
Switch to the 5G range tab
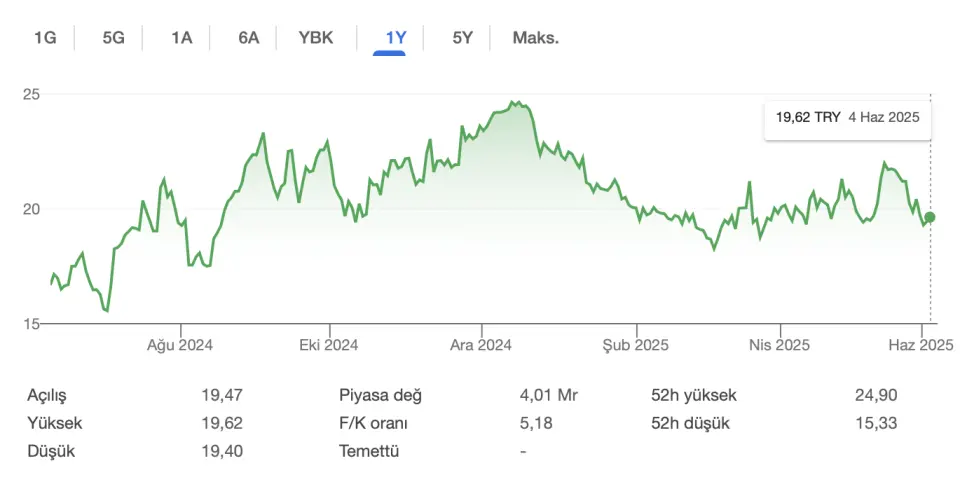click(113, 38)
